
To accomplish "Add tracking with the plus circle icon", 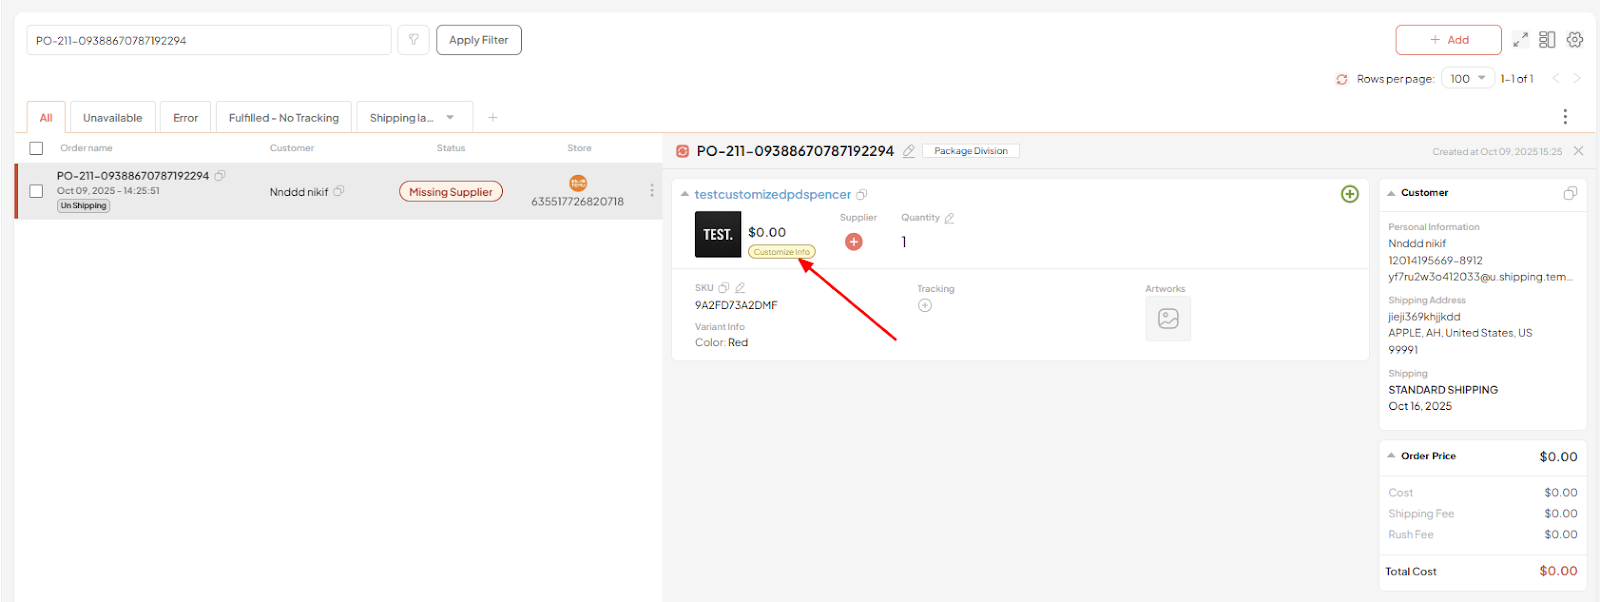I will (x=925, y=306).
